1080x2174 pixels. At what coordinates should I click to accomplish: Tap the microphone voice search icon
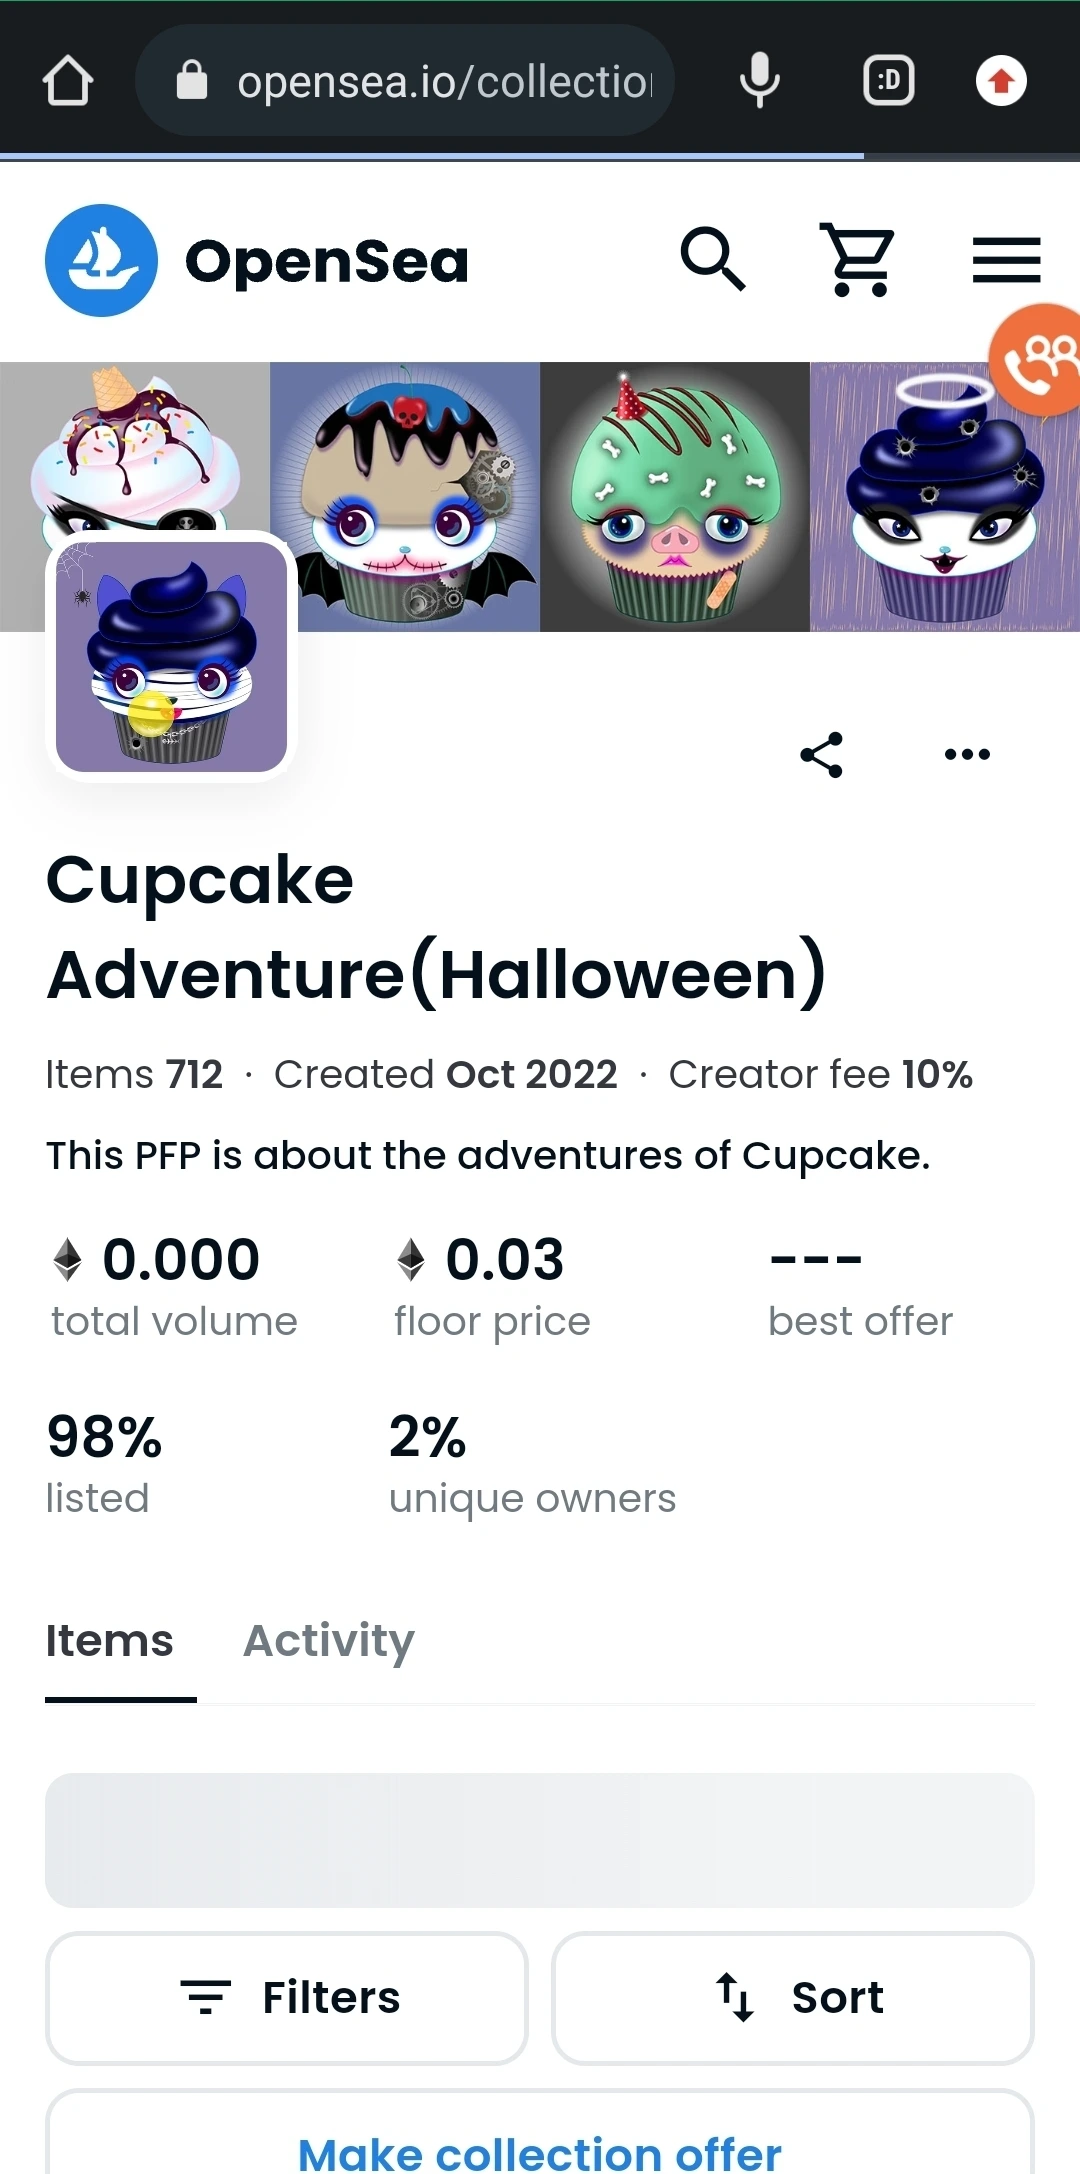760,81
